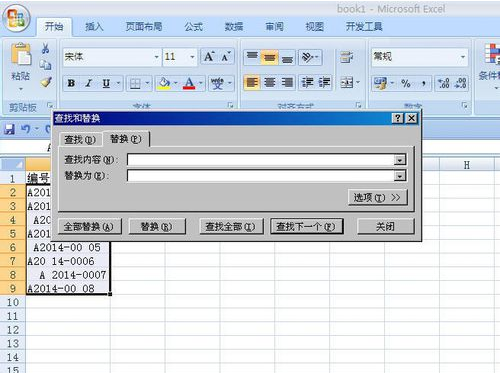Toggle italic formatting
The height and width of the screenshot is (373, 502).
(89, 83)
